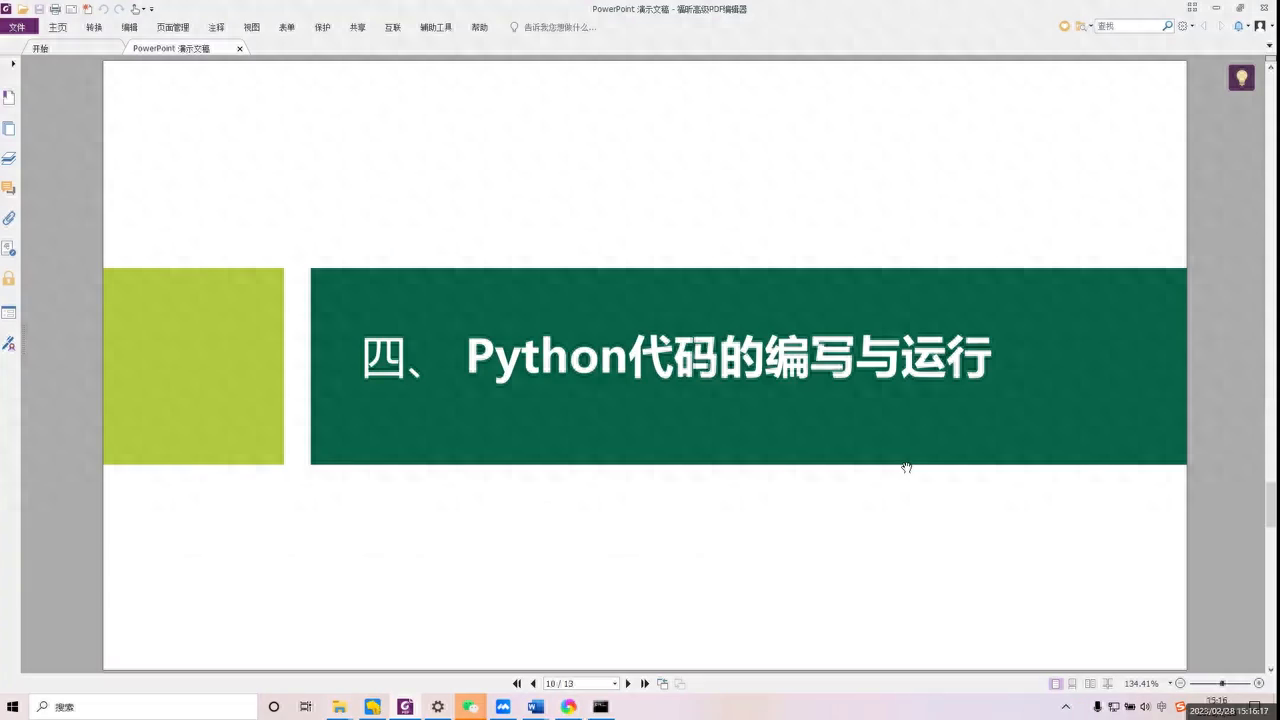Viewport: 1280px width, 720px height.
Task: Customize quick access toolbar dropdown arrow
Action: coord(152,9)
